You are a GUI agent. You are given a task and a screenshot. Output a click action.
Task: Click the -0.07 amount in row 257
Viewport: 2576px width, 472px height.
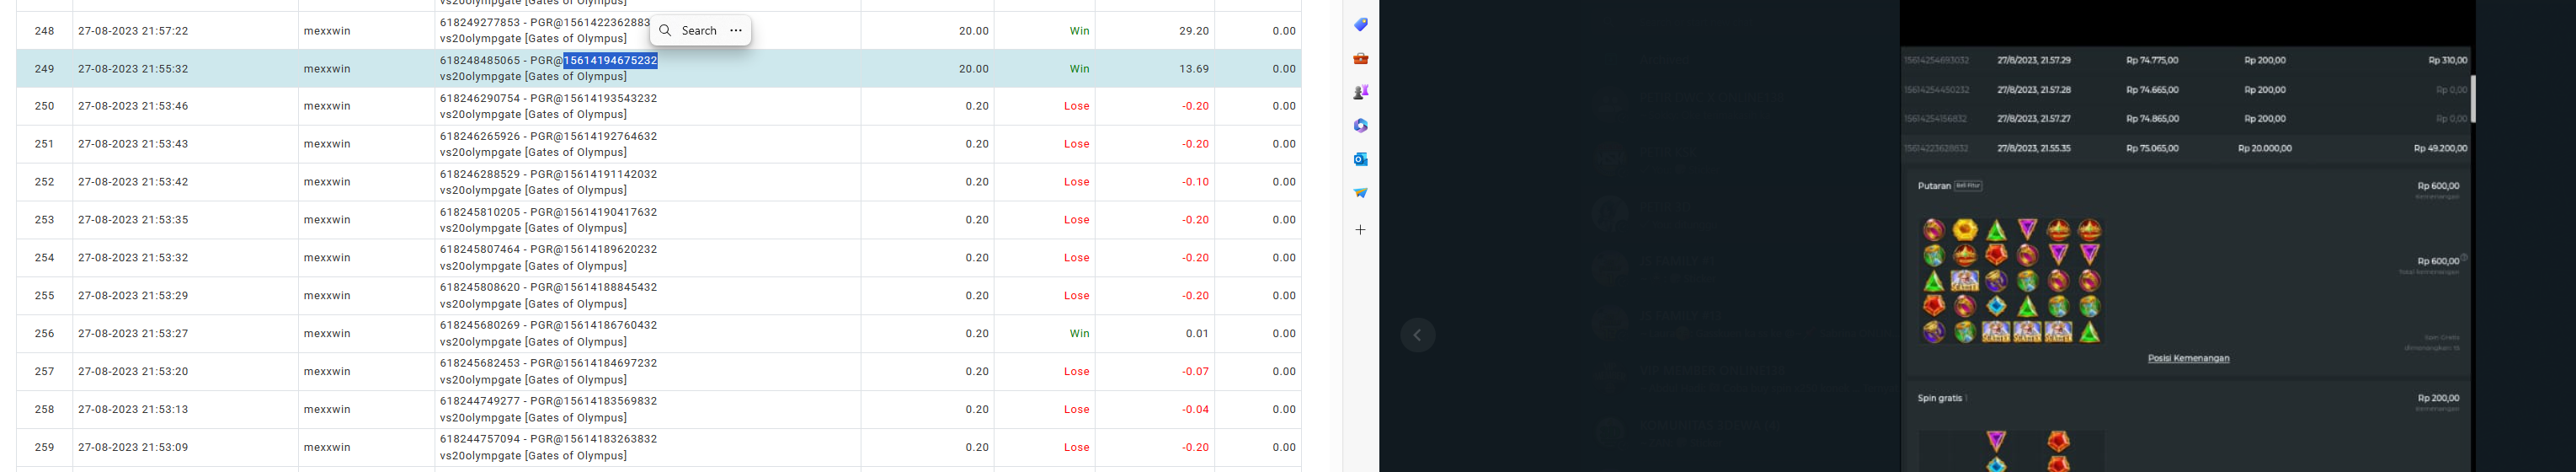click(x=1195, y=372)
